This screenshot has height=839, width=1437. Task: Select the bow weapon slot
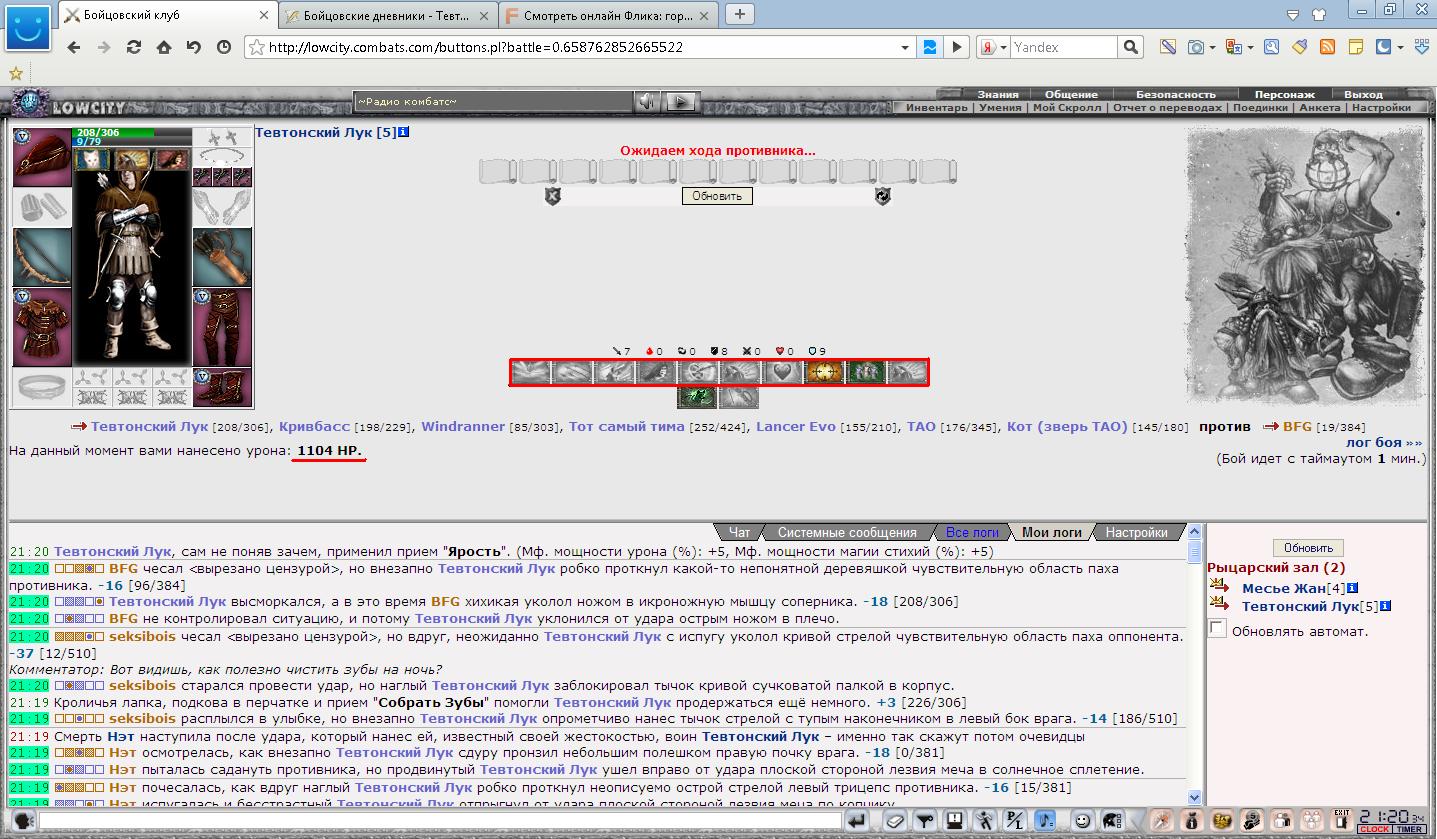click(42, 257)
